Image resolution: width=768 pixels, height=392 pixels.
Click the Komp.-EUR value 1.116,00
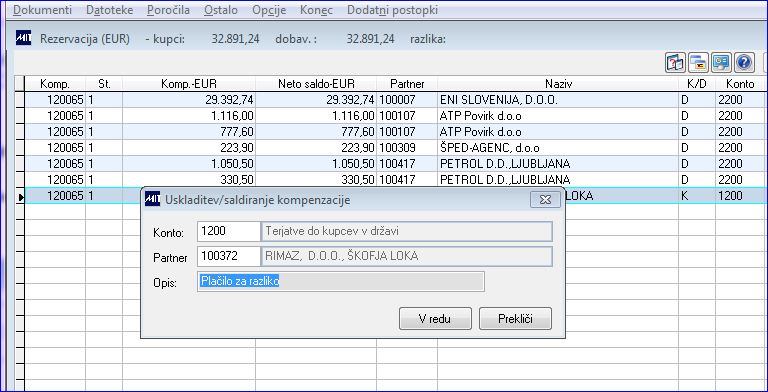[x=189, y=116]
